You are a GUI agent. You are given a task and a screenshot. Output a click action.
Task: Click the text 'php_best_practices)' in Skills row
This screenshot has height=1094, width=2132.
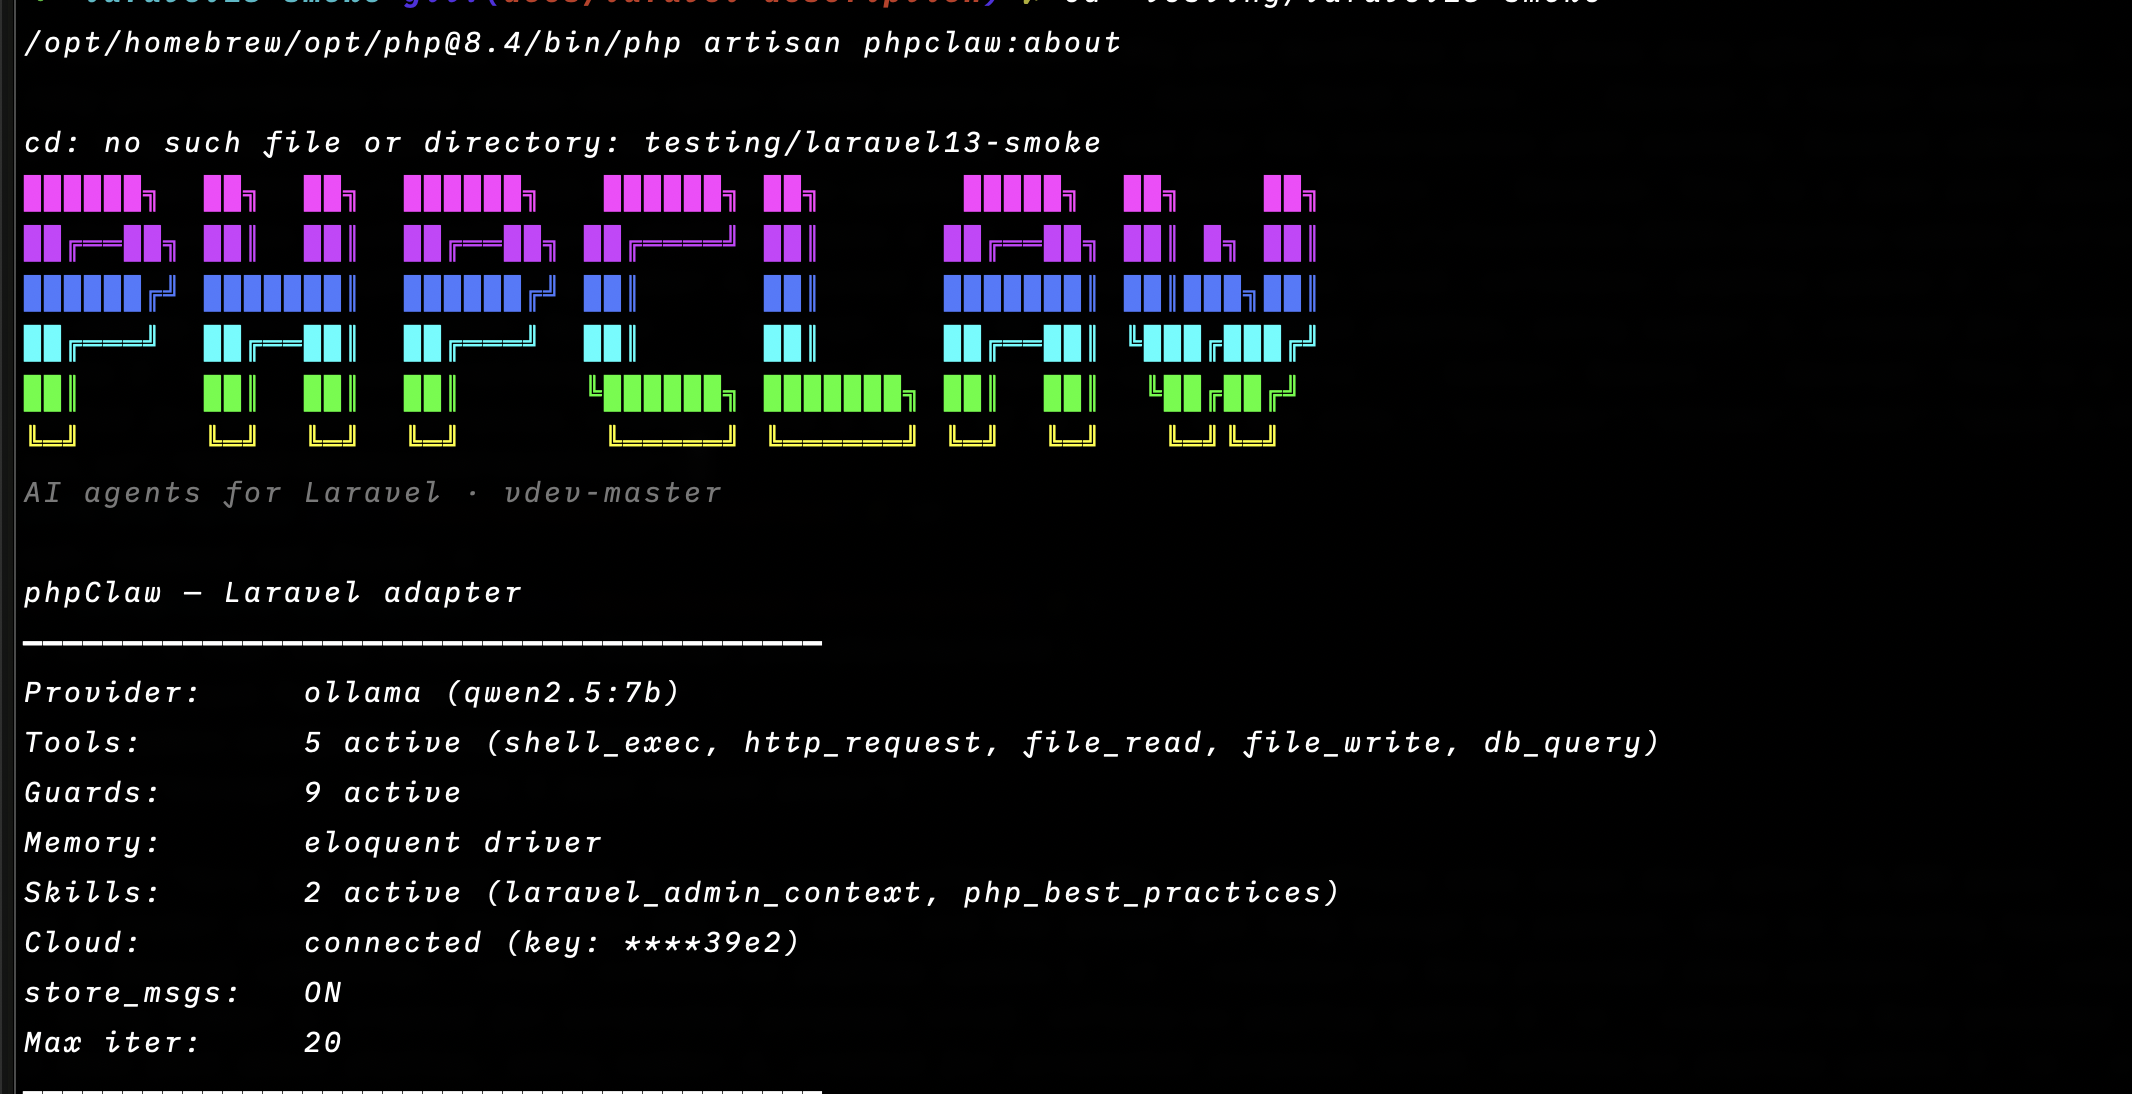(1152, 893)
